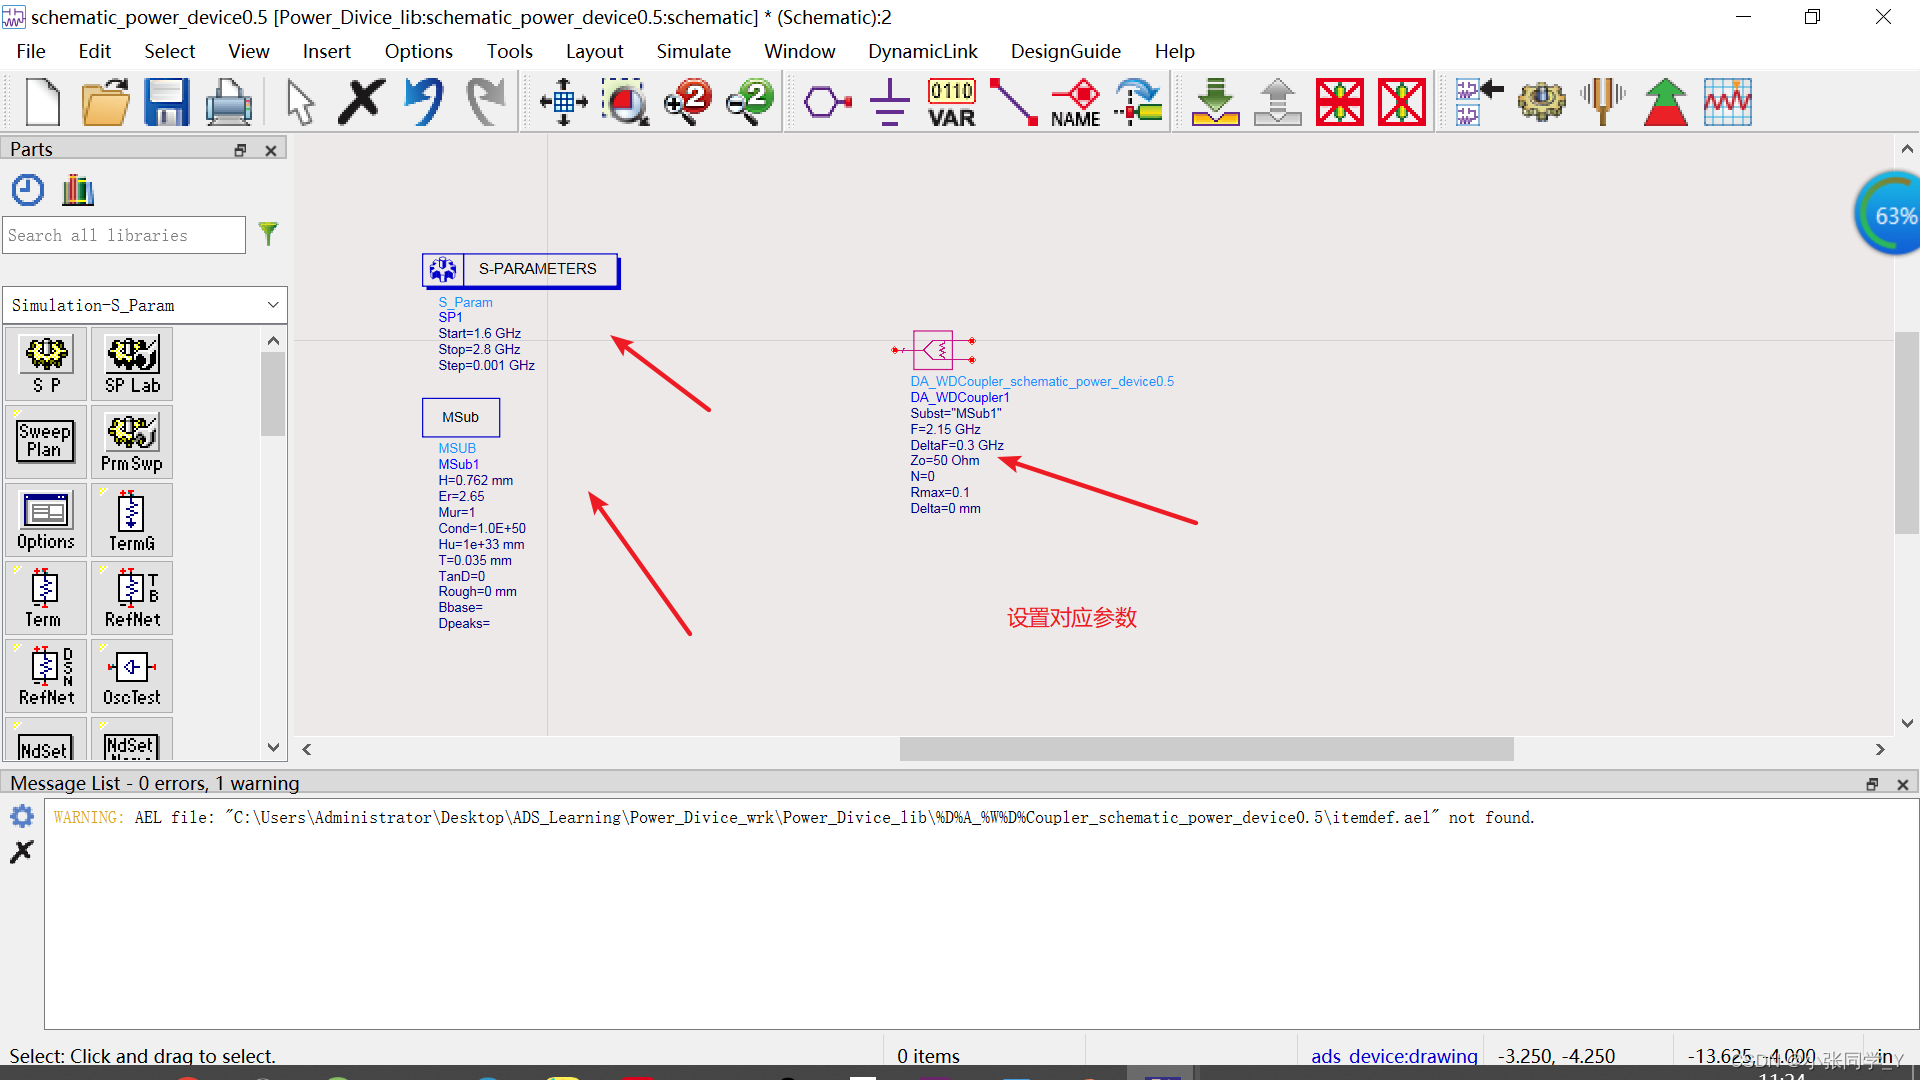Click the Undo toolbar icon

click(424, 102)
